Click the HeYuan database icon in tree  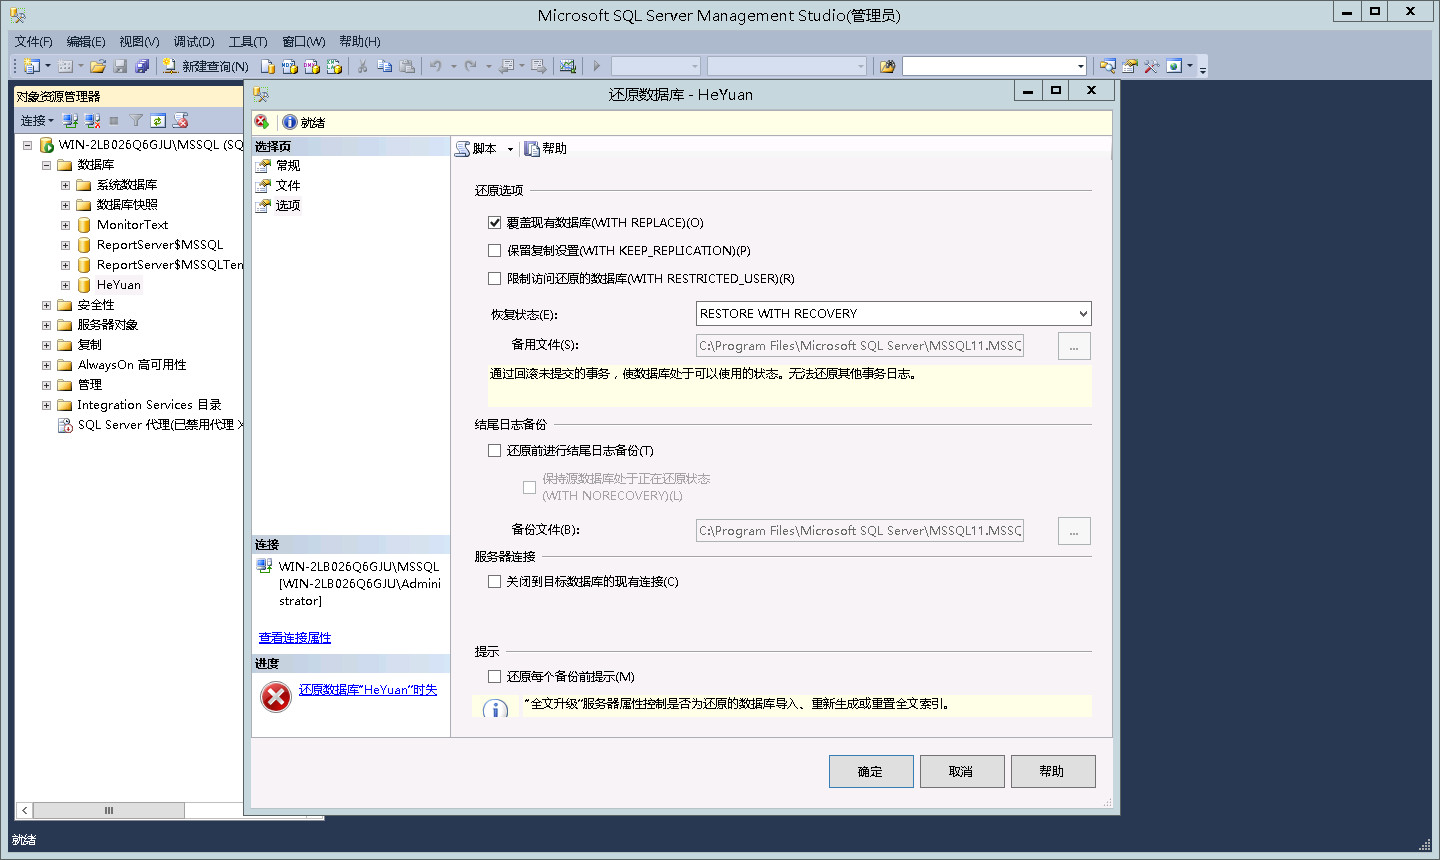[x=84, y=285]
